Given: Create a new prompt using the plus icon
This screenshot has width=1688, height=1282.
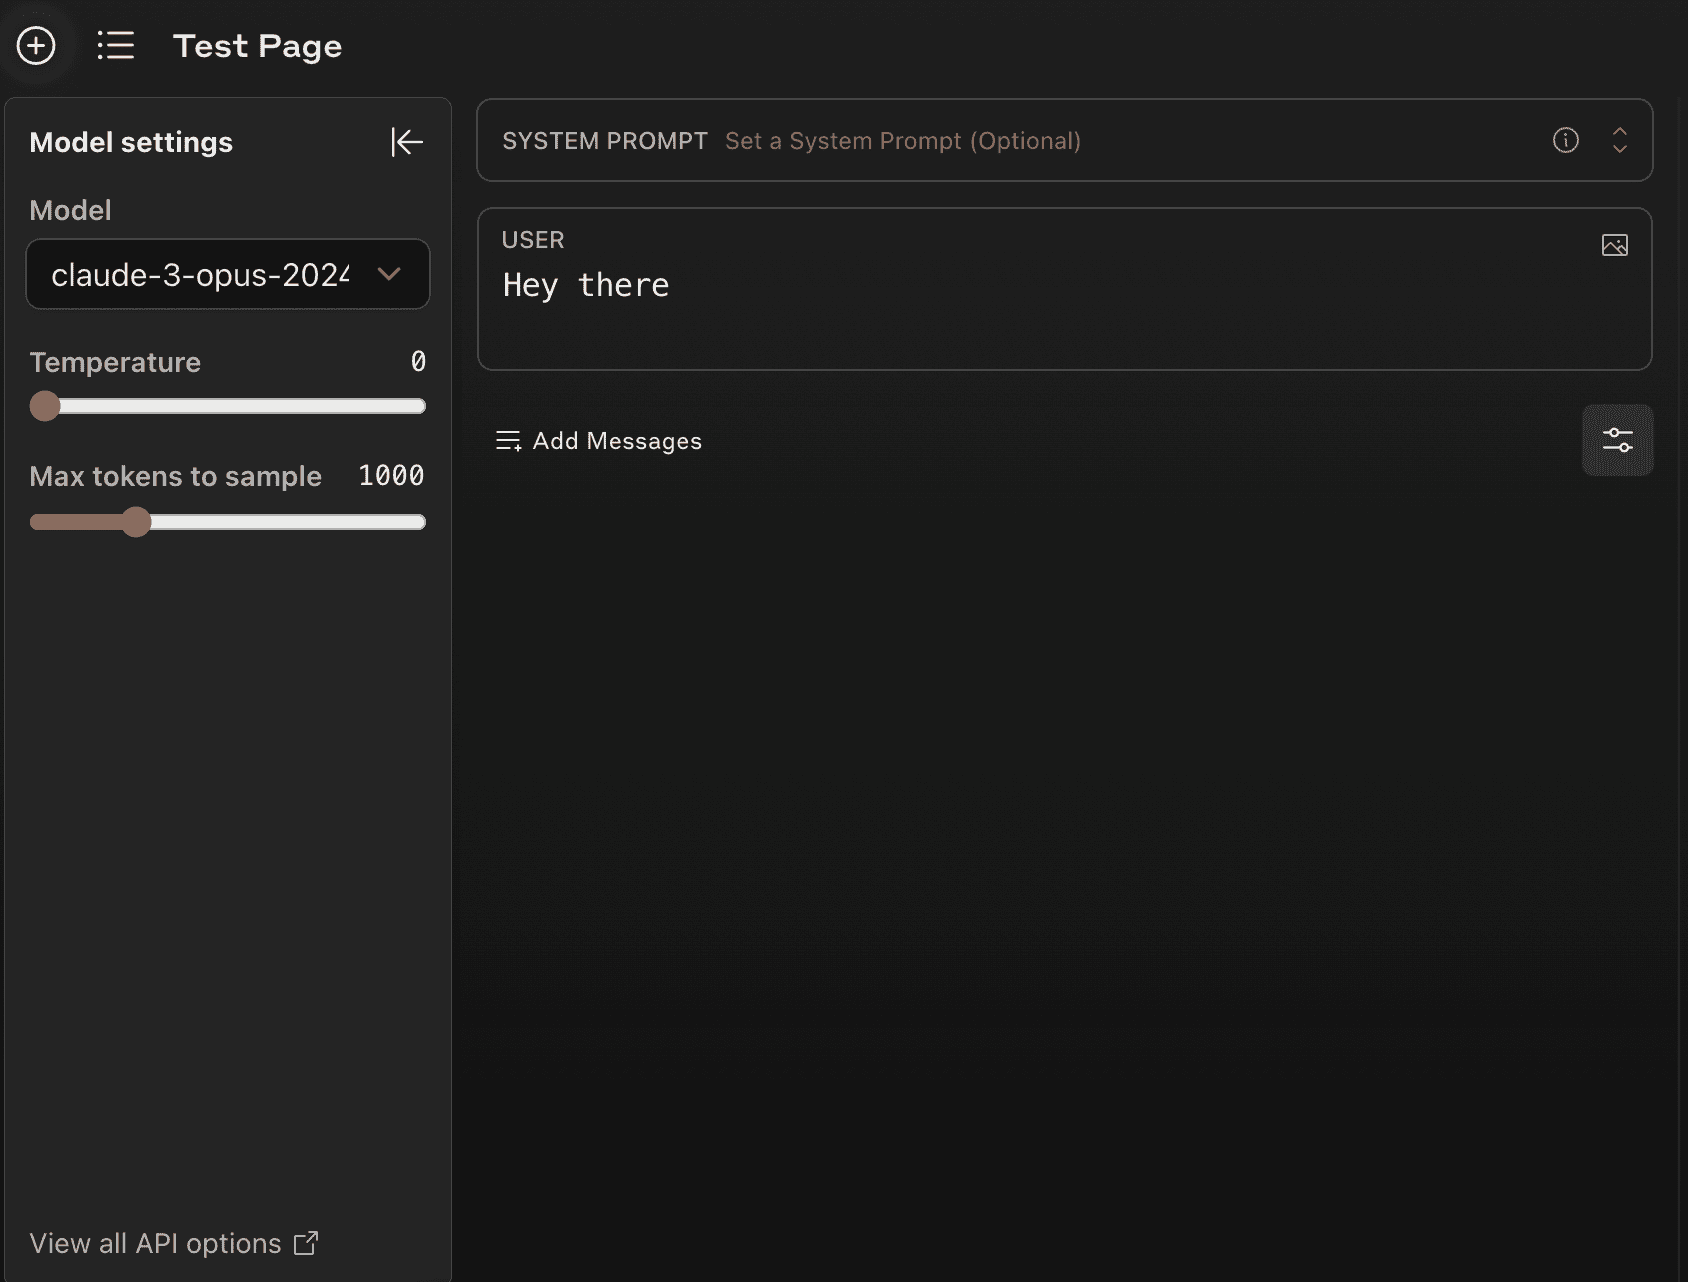Looking at the screenshot, I should (36, 45).
